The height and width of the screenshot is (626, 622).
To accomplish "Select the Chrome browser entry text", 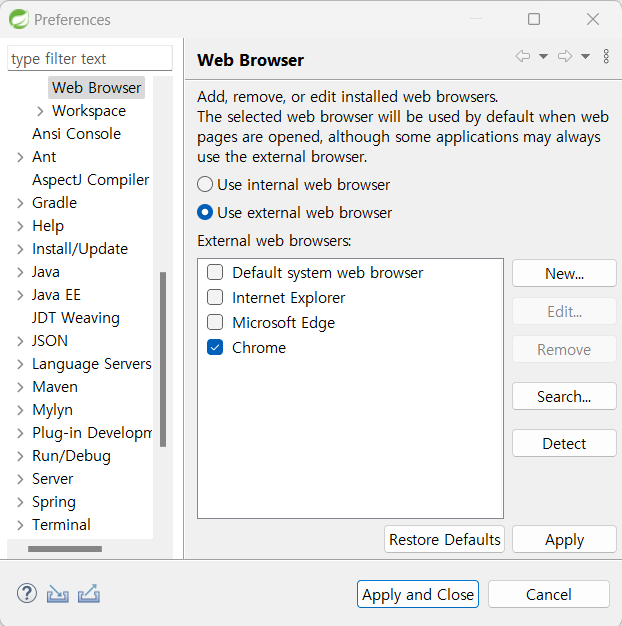I will pyautogui.click(x=259, y=348).
